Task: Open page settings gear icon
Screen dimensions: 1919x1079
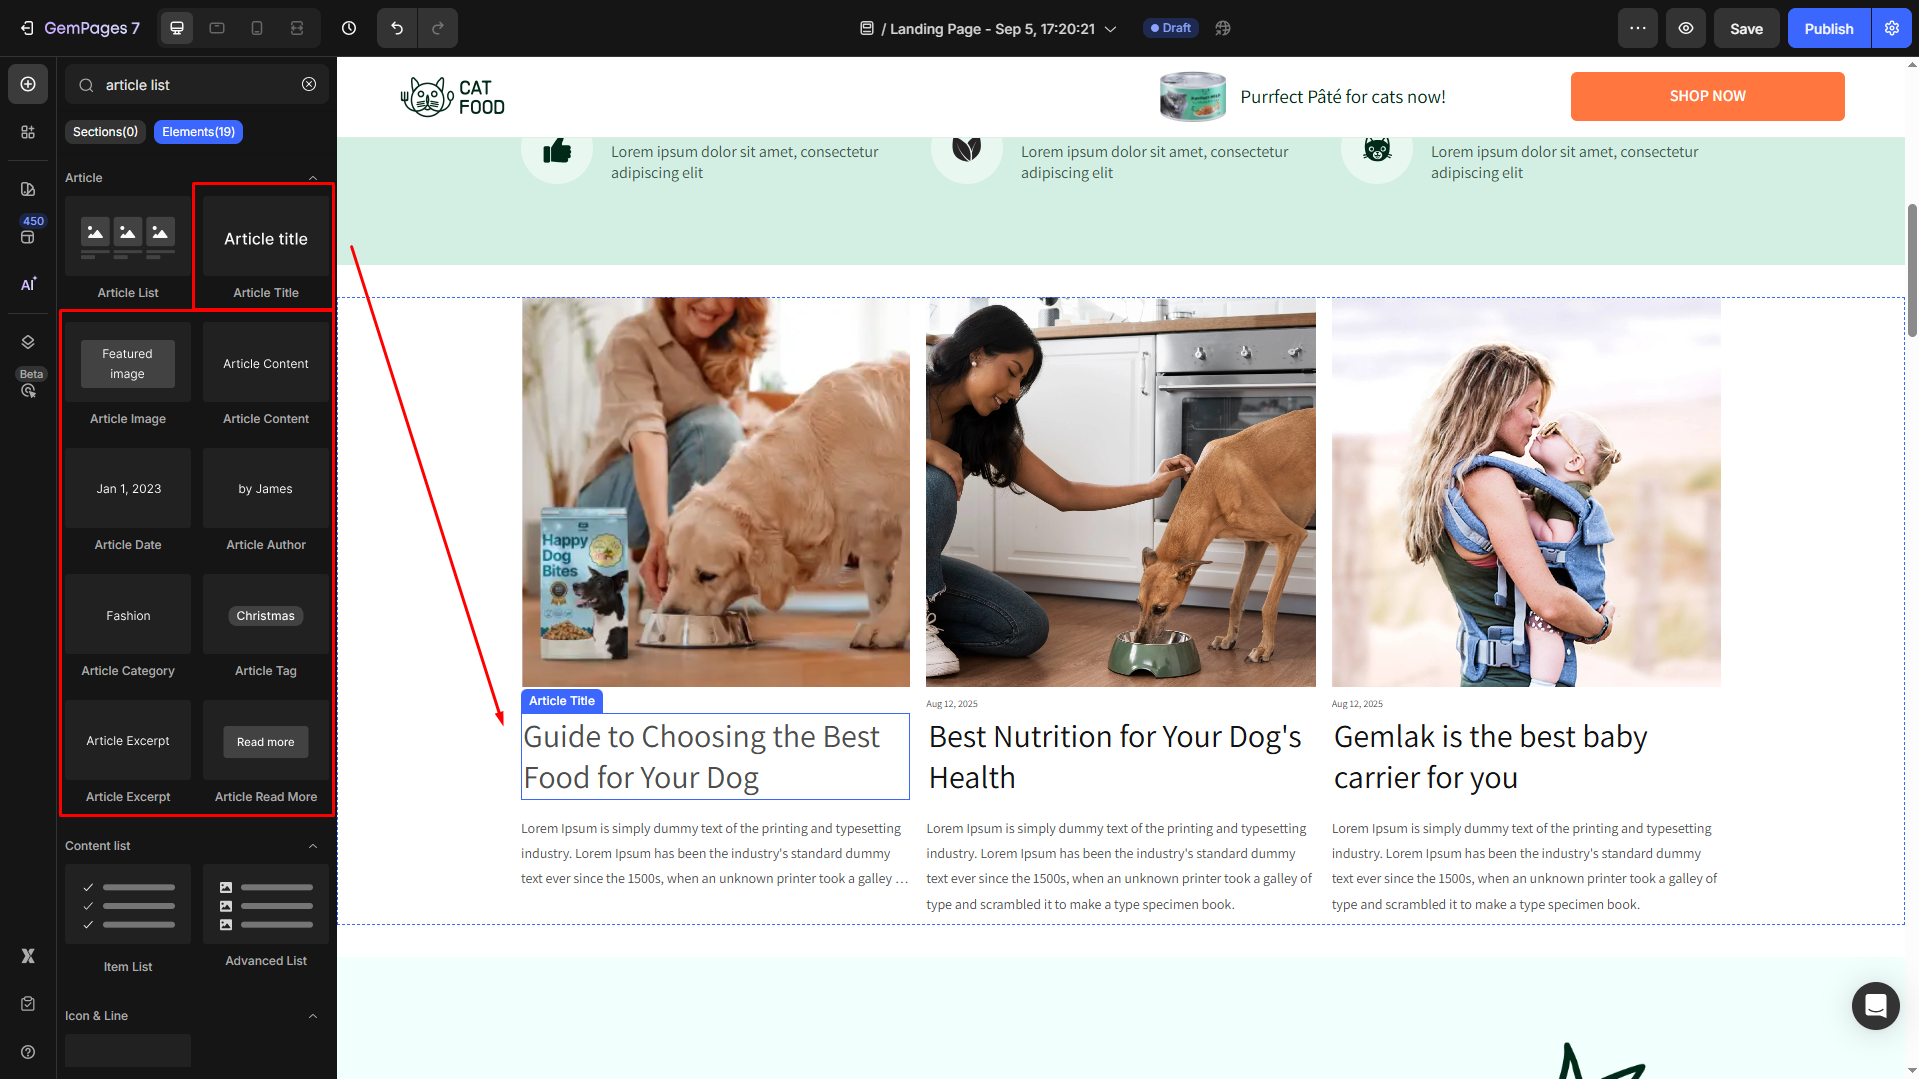Action: click(x=1892, y=28)
